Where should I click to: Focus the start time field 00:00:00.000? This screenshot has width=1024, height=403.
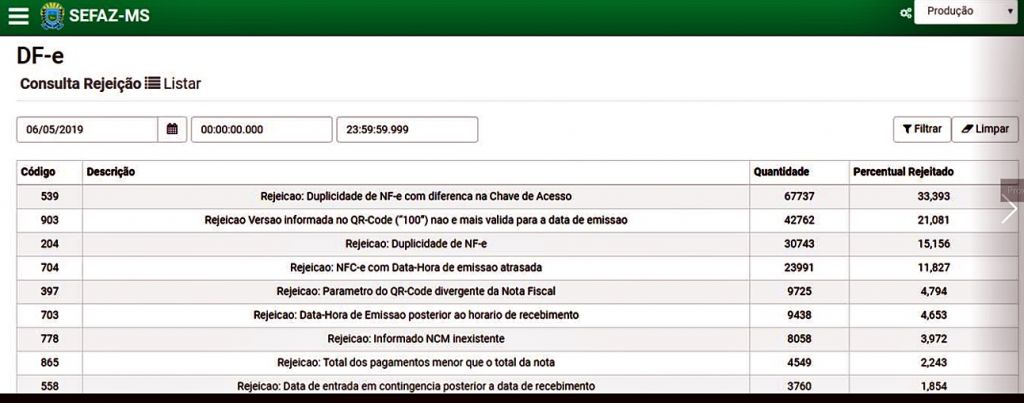[261, 129]
